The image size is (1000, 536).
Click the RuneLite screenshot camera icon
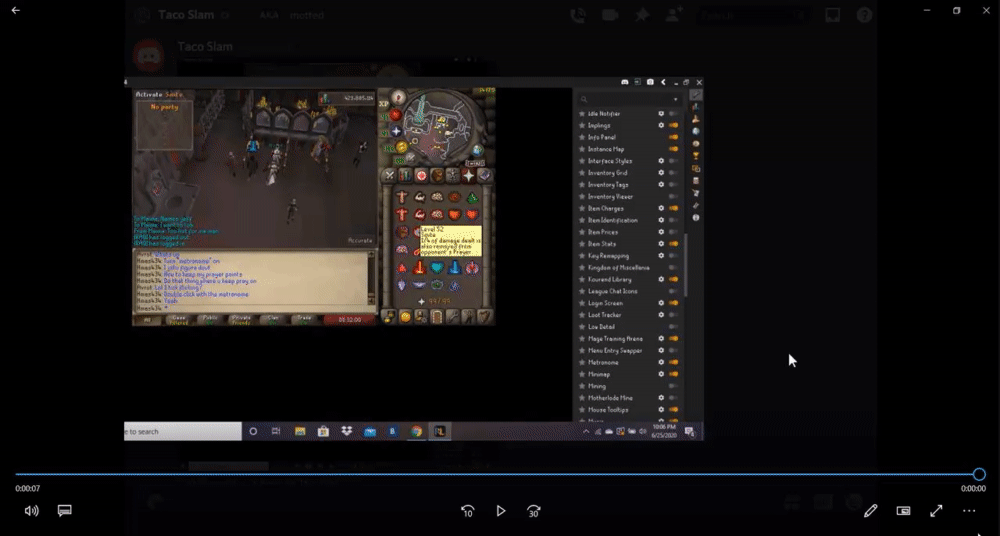pyautogui.click(x=650, y=82)
